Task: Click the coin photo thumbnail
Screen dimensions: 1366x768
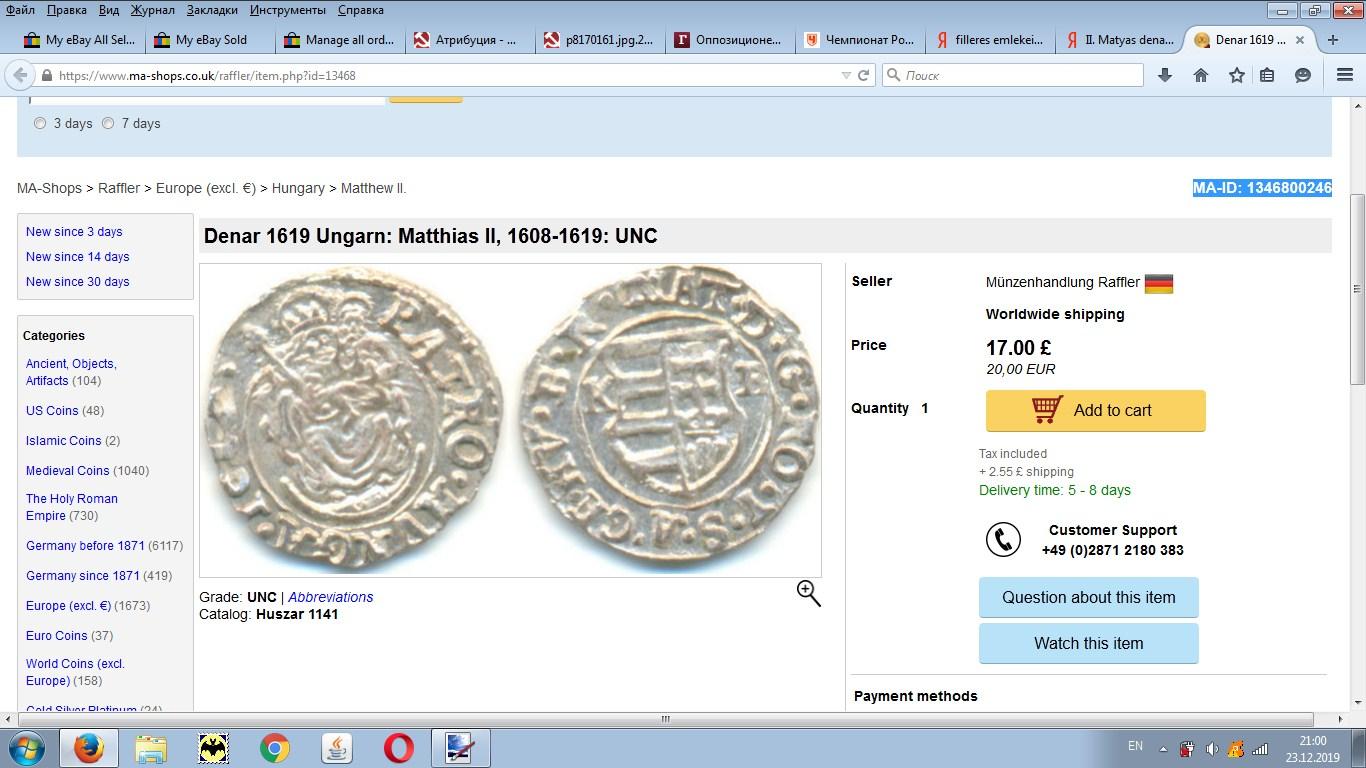Action: (510, 420)
